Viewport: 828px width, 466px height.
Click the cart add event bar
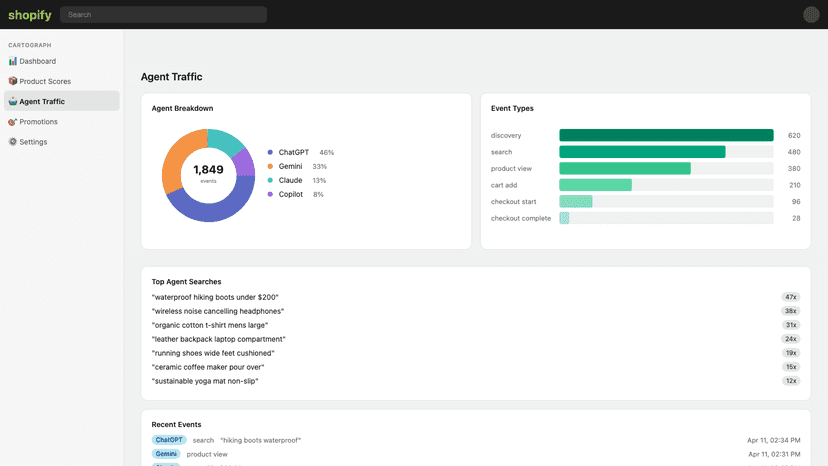[595, 185]
